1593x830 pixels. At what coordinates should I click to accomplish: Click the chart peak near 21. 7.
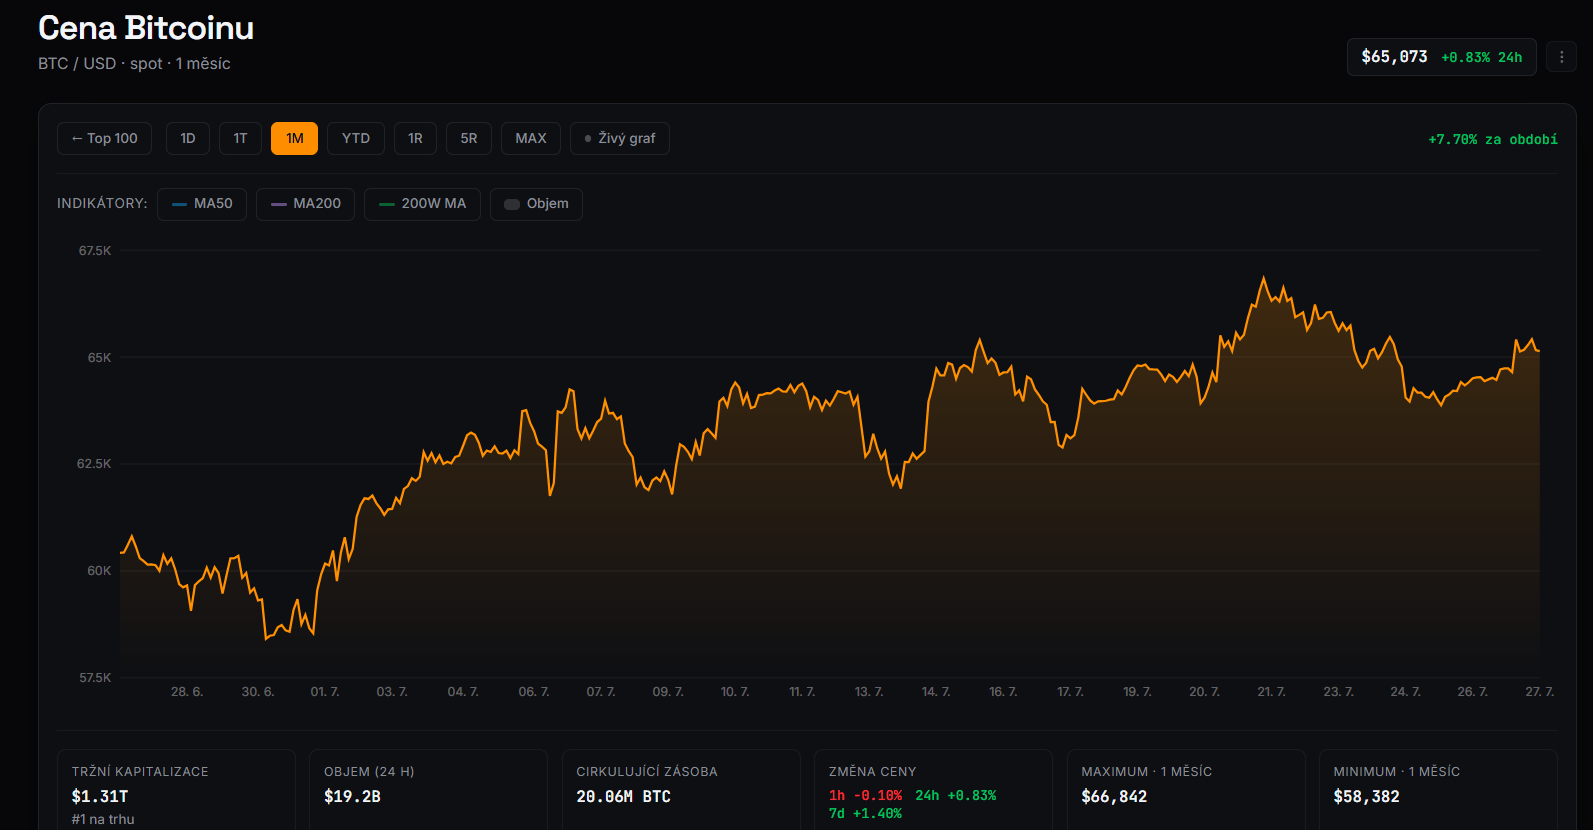[1264, 278]
